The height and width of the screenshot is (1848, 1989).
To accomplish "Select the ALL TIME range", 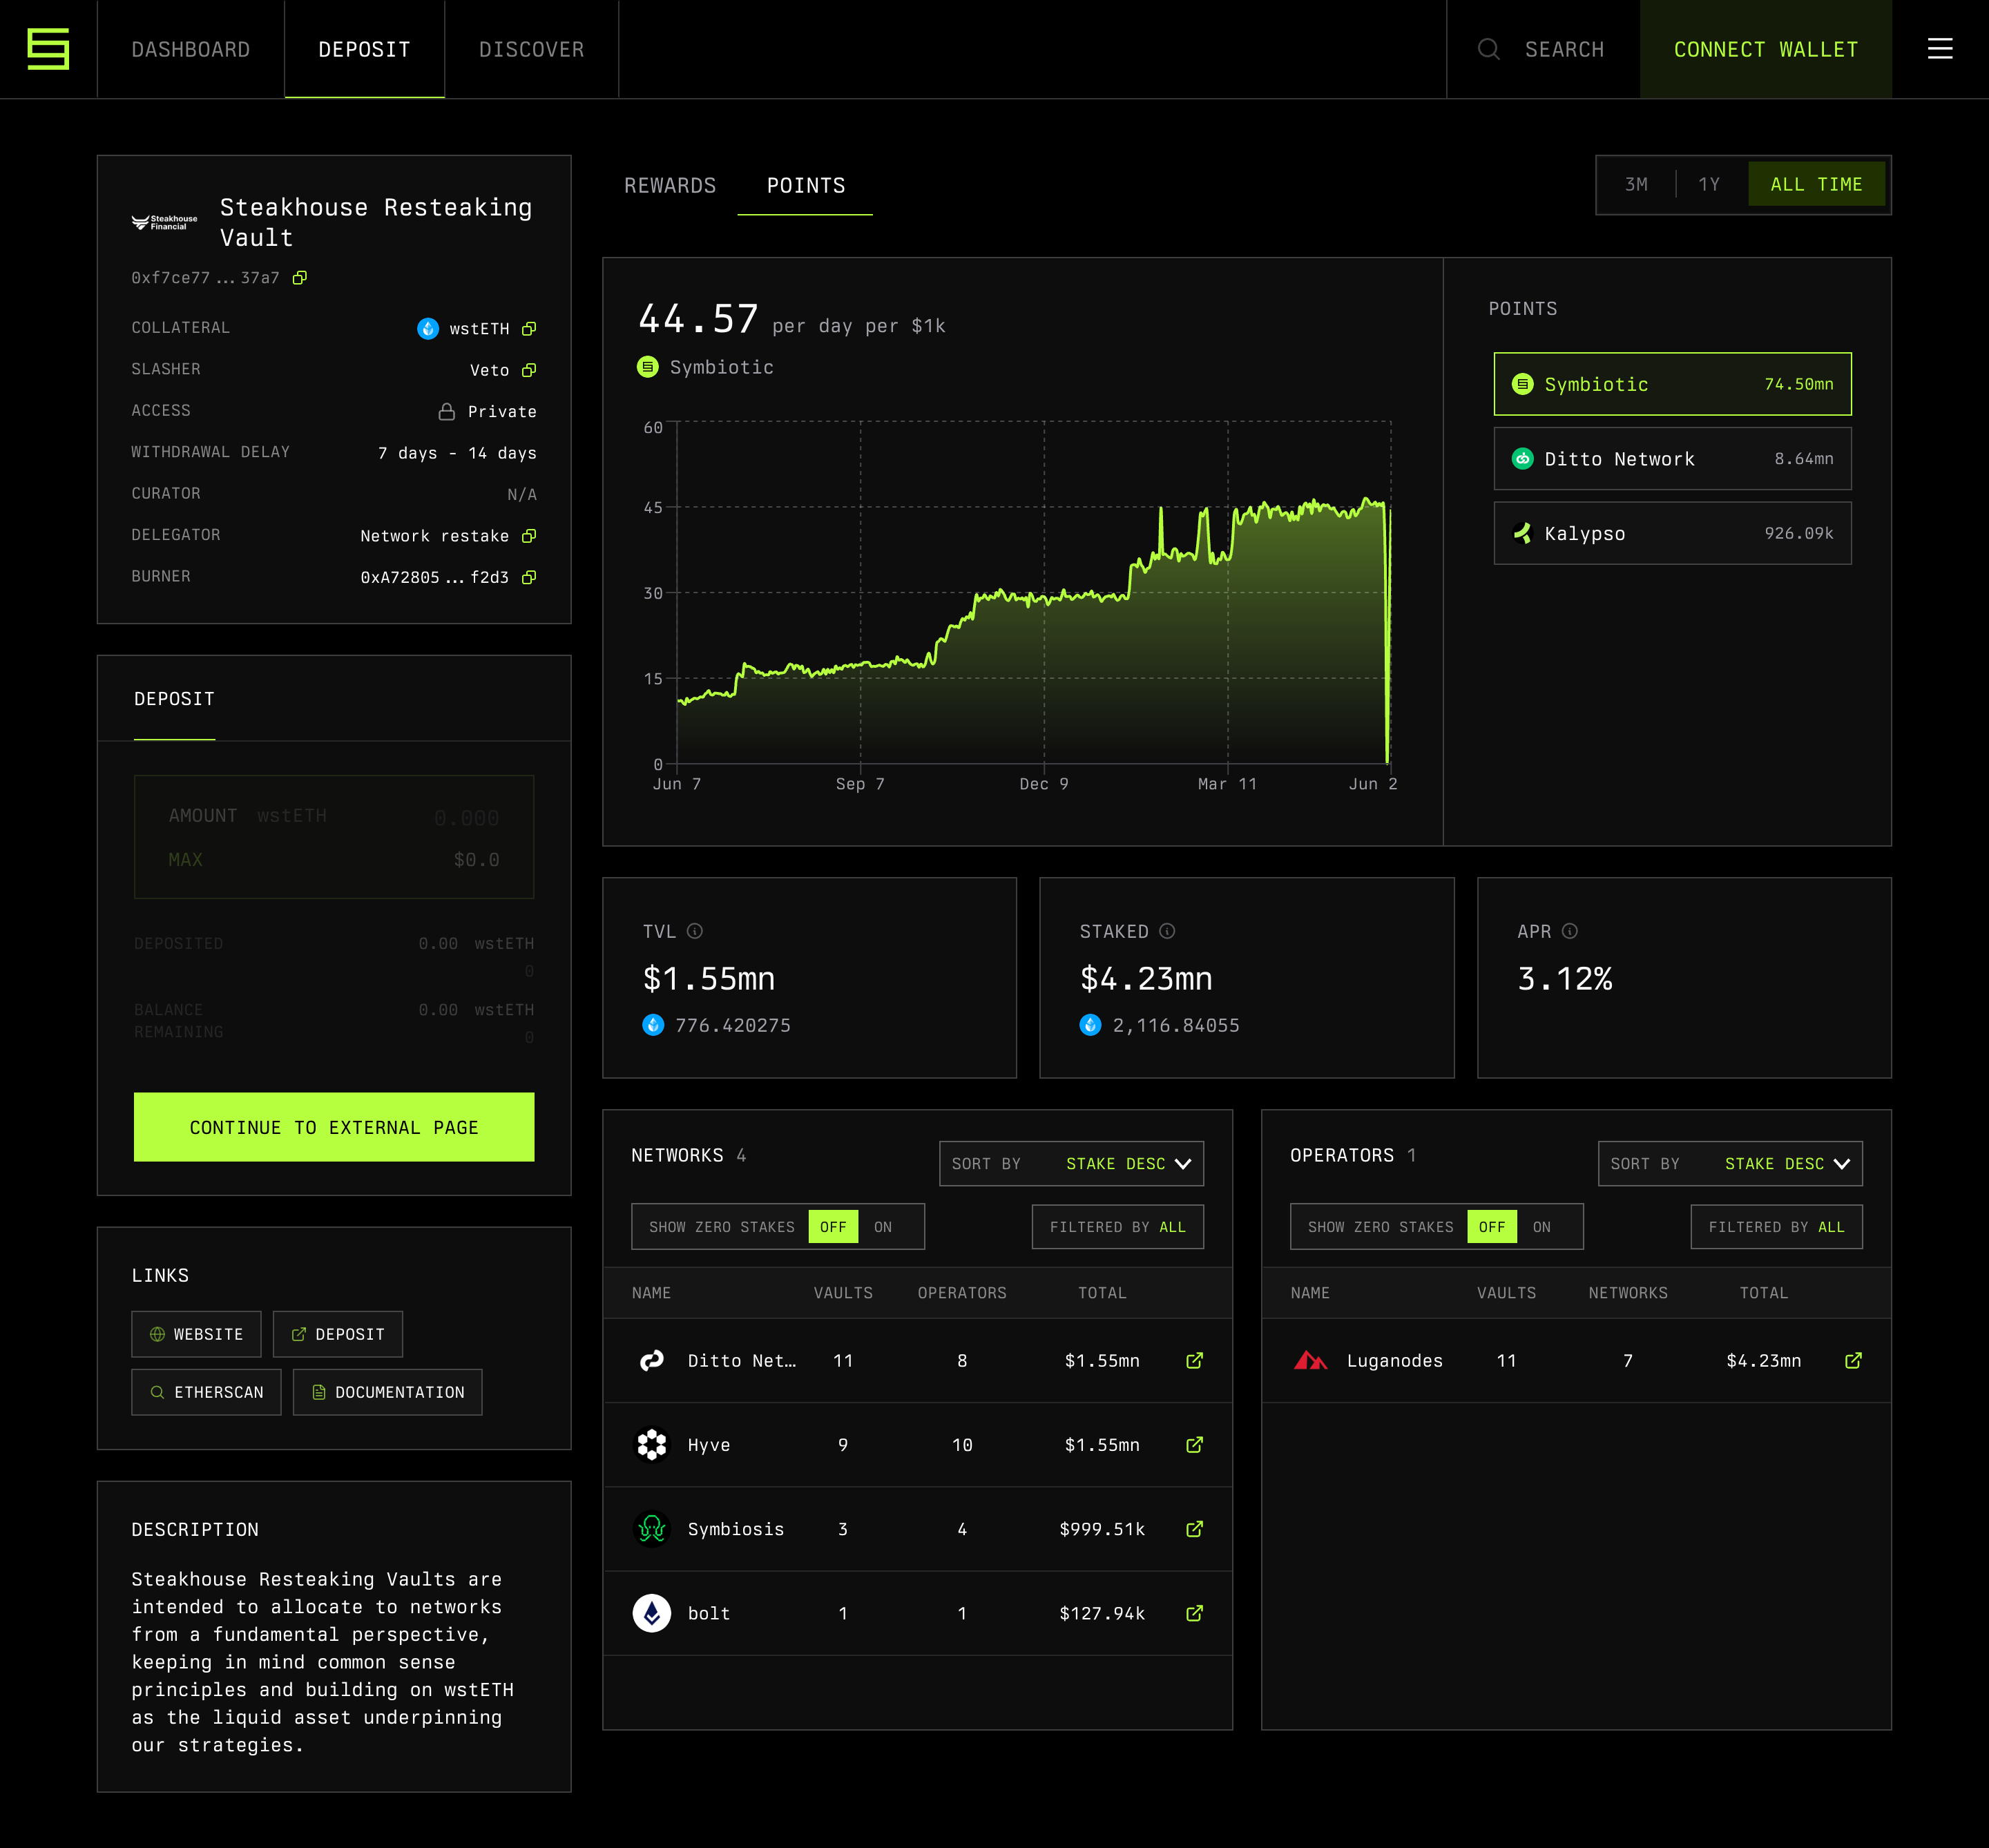I will [x=1816, y=185].
